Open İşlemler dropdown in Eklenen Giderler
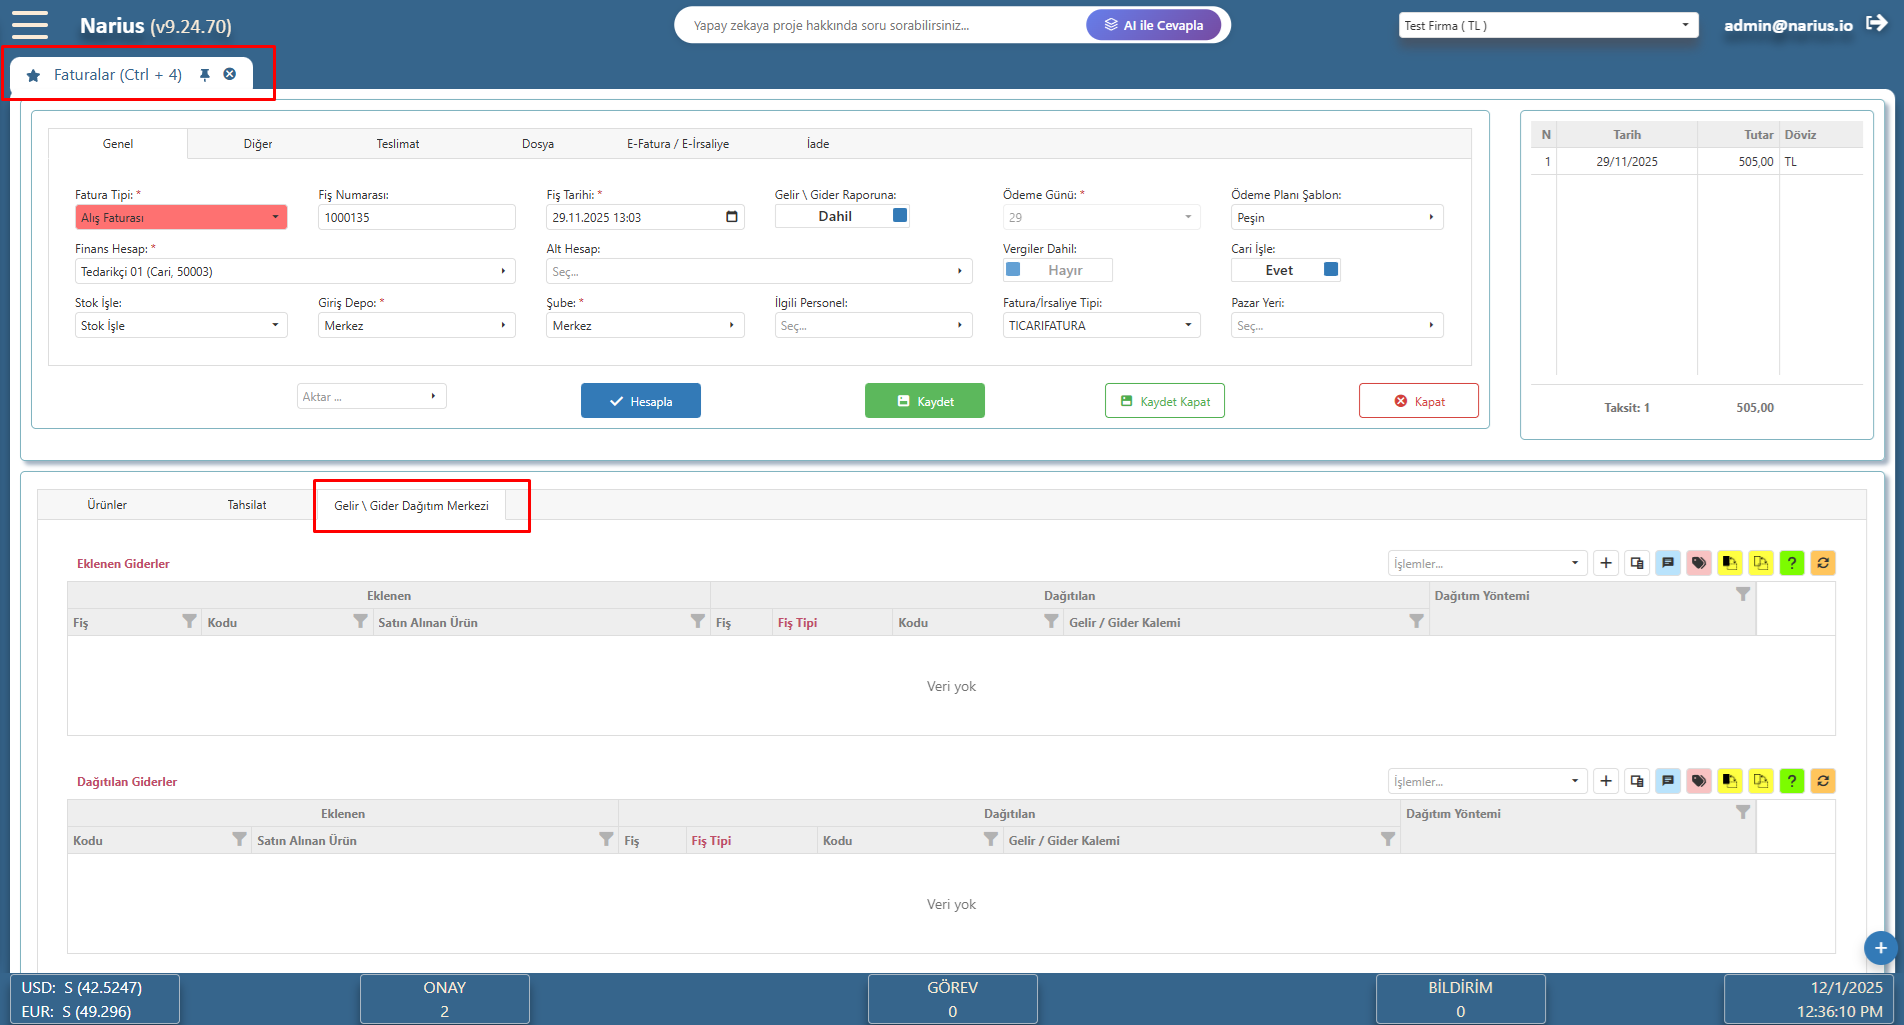Image resolution: width=1904 pixels, height=1025 pixels. [1488, 563]
